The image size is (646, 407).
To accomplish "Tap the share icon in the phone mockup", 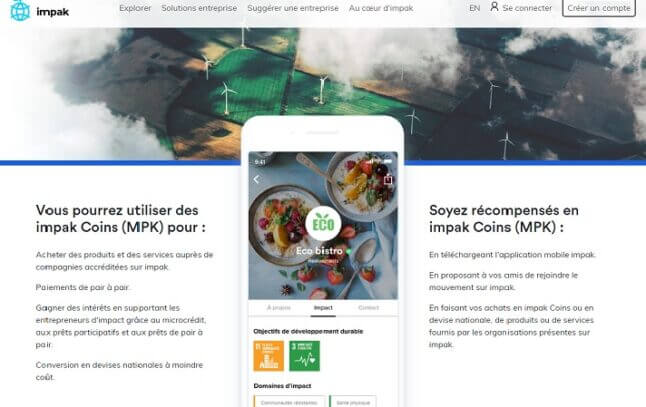I will [388, 180].
